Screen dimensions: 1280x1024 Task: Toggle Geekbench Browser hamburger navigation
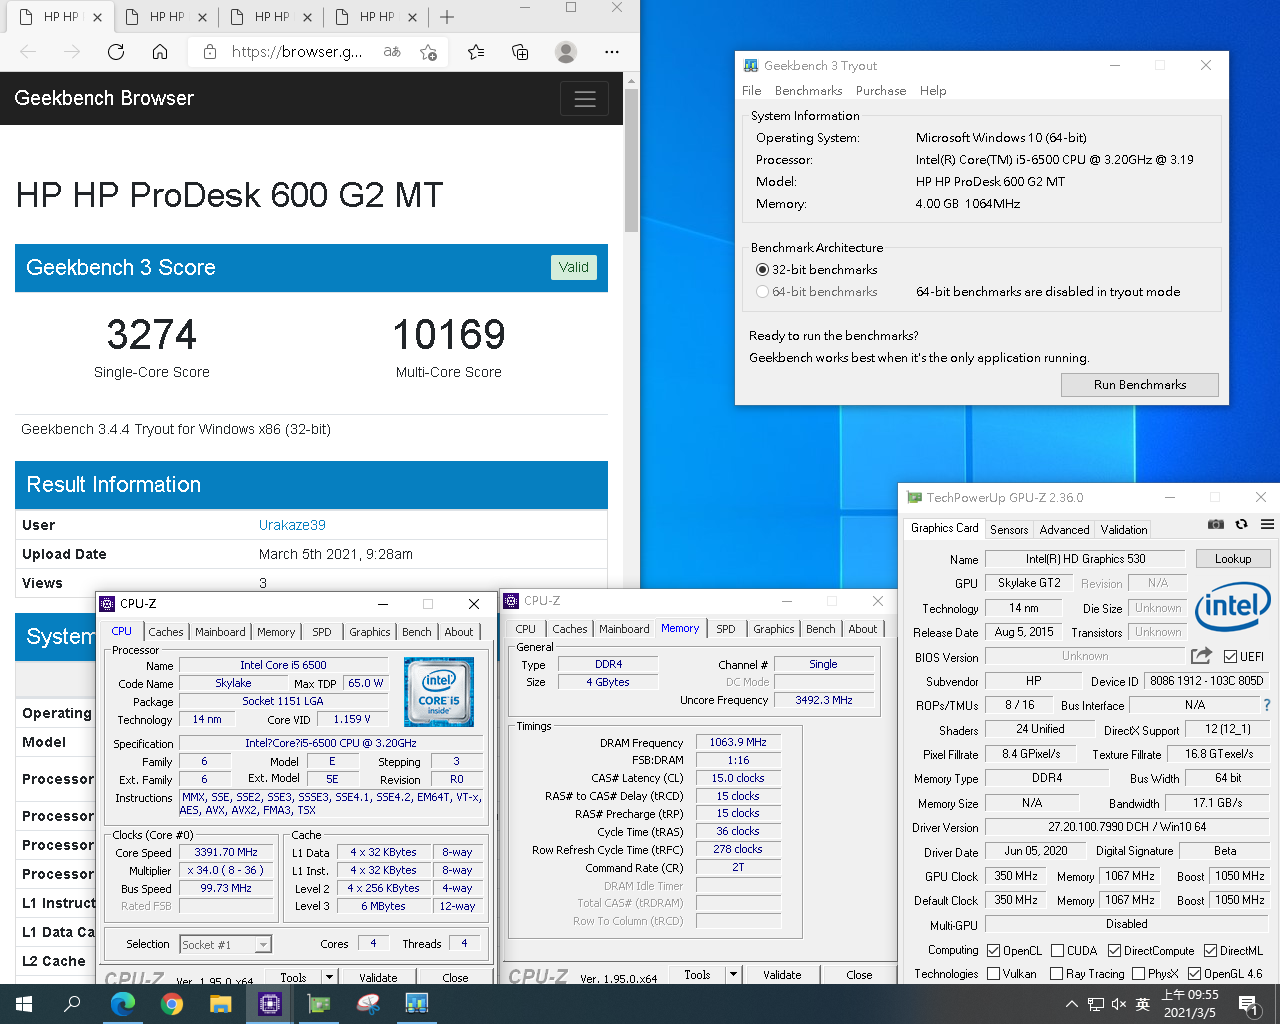(x=585, y=98)
